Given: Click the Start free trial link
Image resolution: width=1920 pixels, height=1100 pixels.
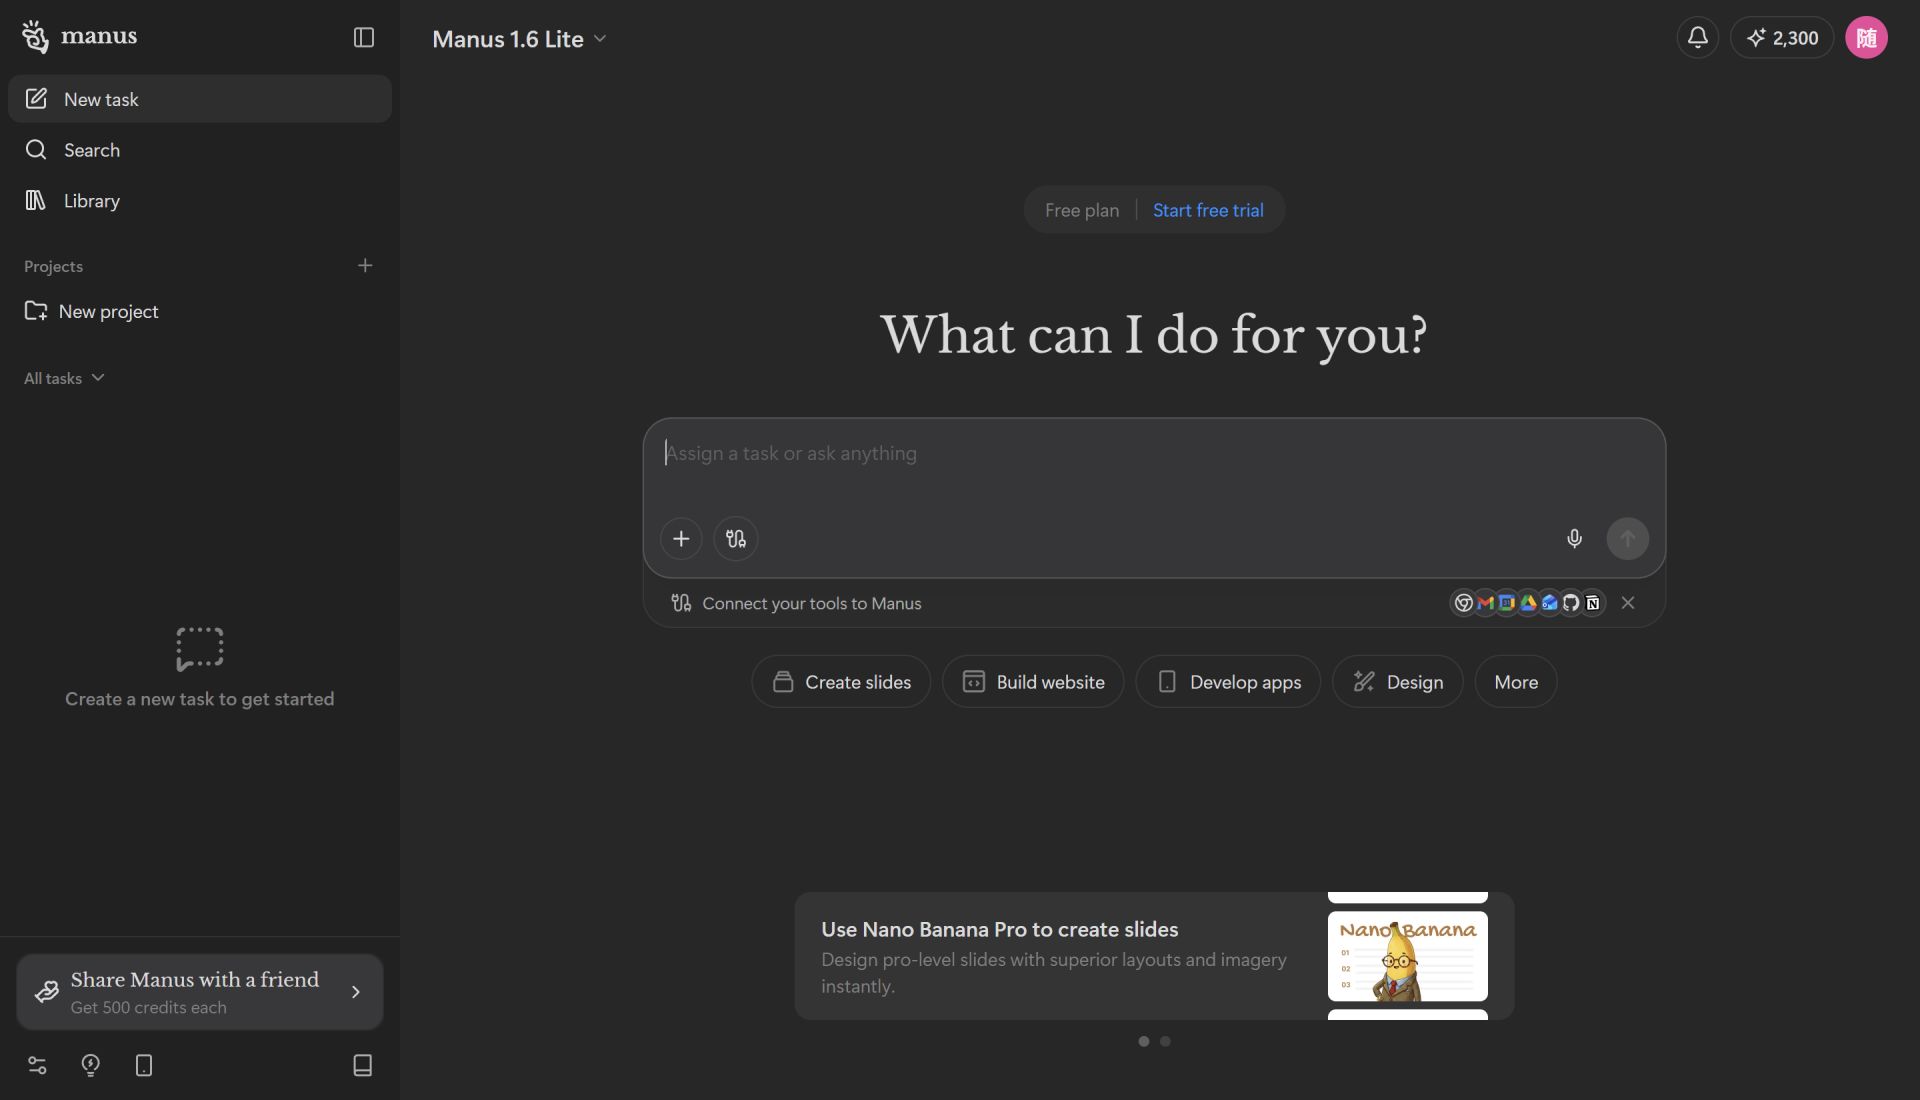Looking at the screenshot, I should tap(1207, 210).
